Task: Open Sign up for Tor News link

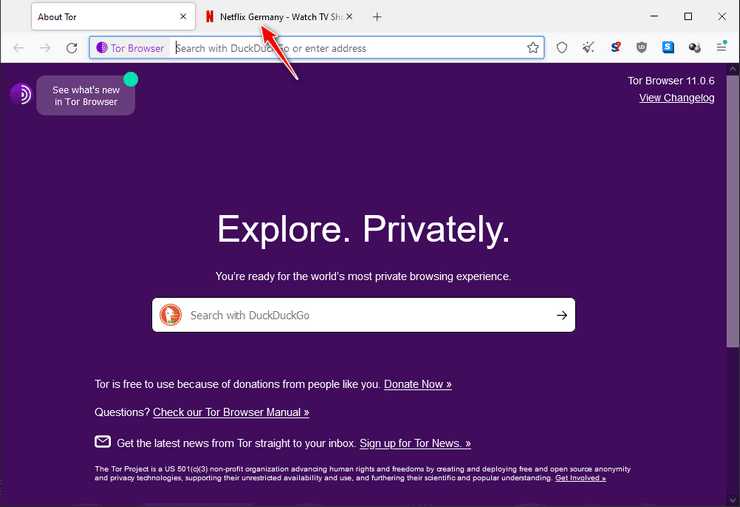Action: point(415,443)
